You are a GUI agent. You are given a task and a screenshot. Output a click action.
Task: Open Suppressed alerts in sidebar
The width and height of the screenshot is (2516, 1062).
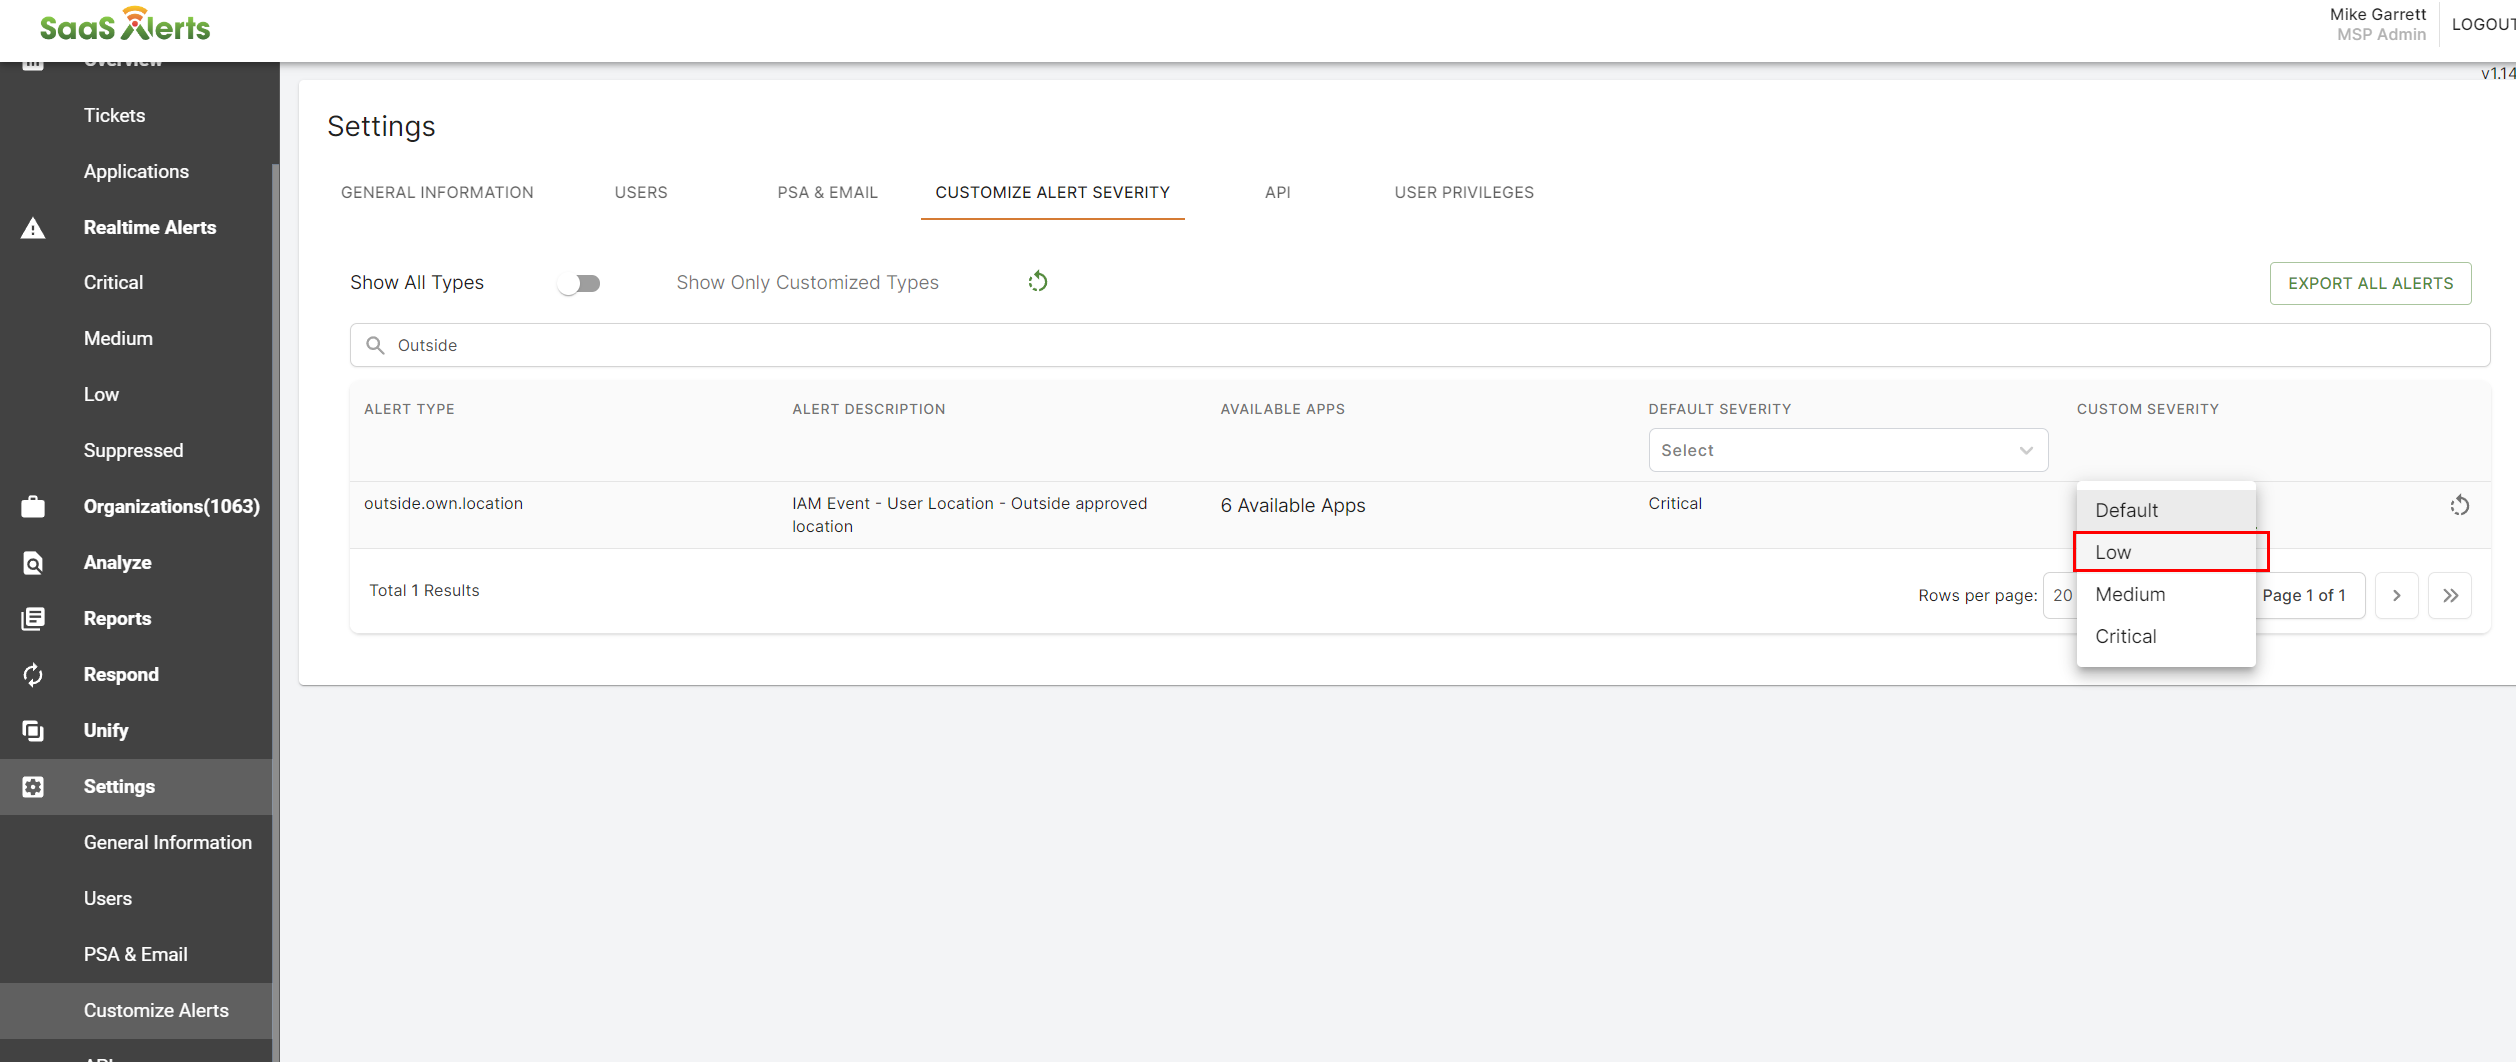136,450
